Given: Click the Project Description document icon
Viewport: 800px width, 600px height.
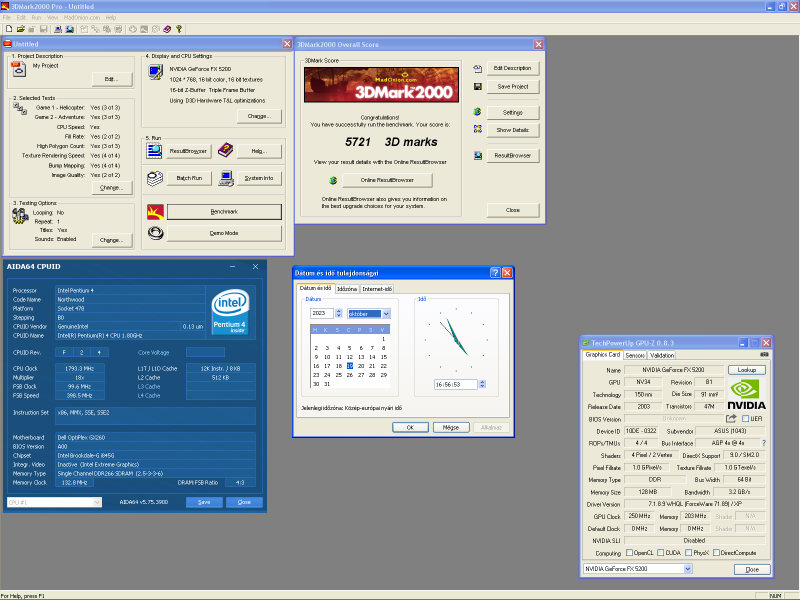Looking at the screenshot, I should click(x=18, y=68).
